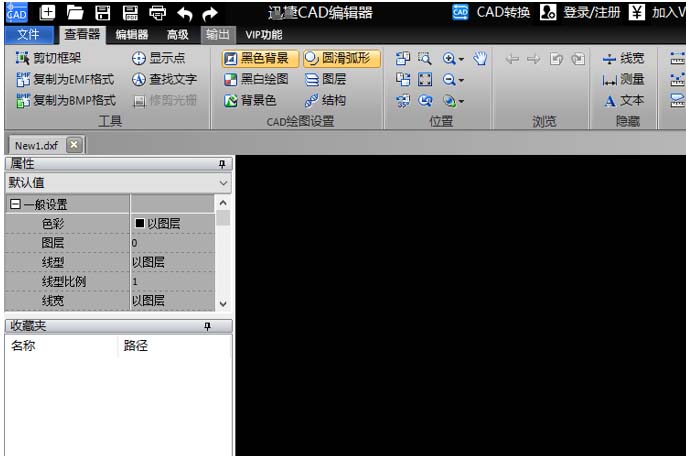The width and height of the screenshot is (686, 456).
Task: Select the 剪切框架 tool
Action: (x=48, y=58)
